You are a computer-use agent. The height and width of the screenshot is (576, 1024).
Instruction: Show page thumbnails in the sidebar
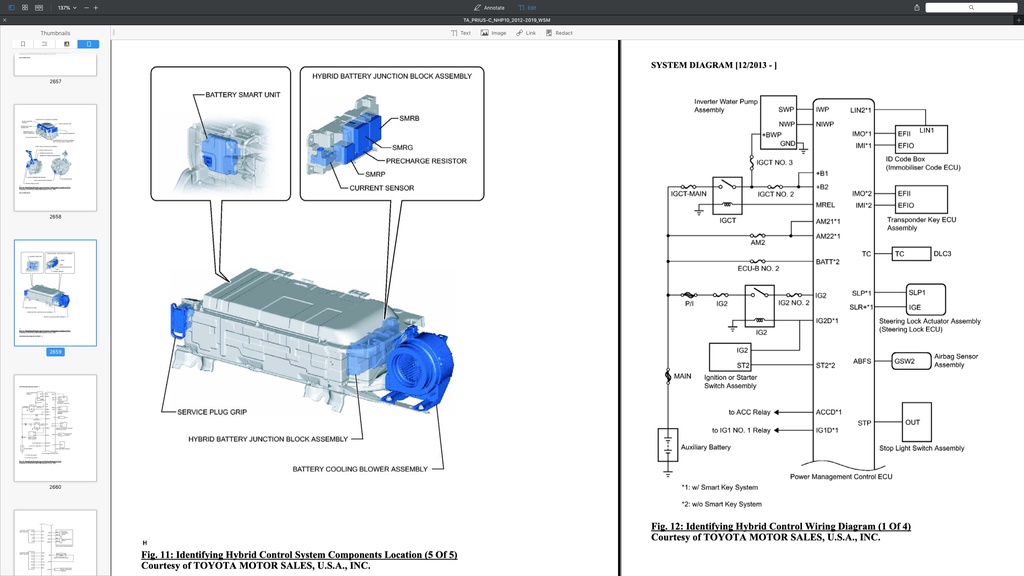pos(88,44)
